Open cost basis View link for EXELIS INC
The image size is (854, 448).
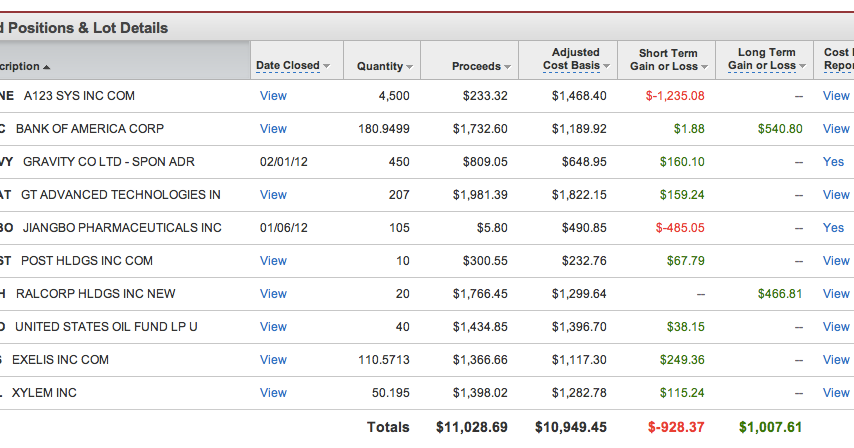(836, 360)
